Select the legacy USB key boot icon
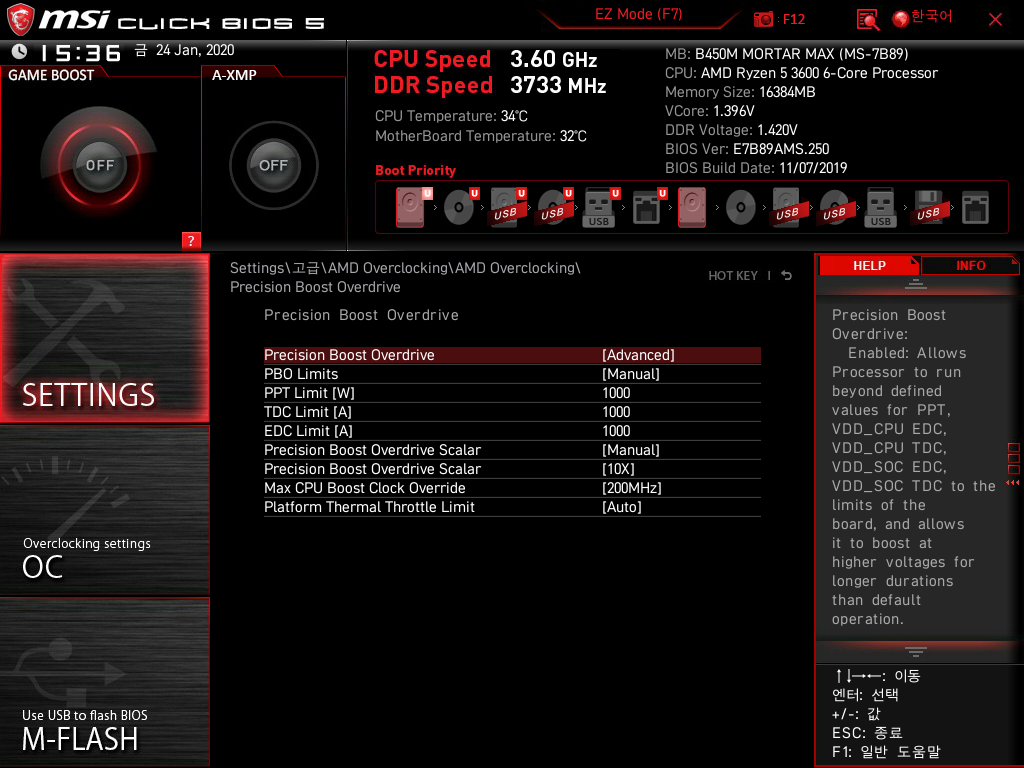Screen dimensions: 1024x768 [880, 208]
